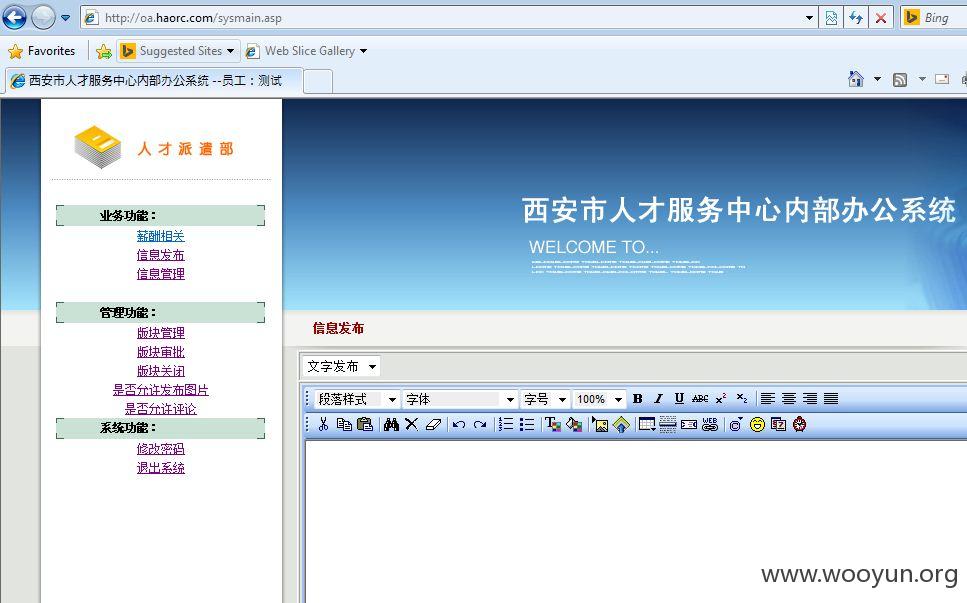967x603 pixels.
Task: Undo last edit in editor
Action: pos(459,424)
